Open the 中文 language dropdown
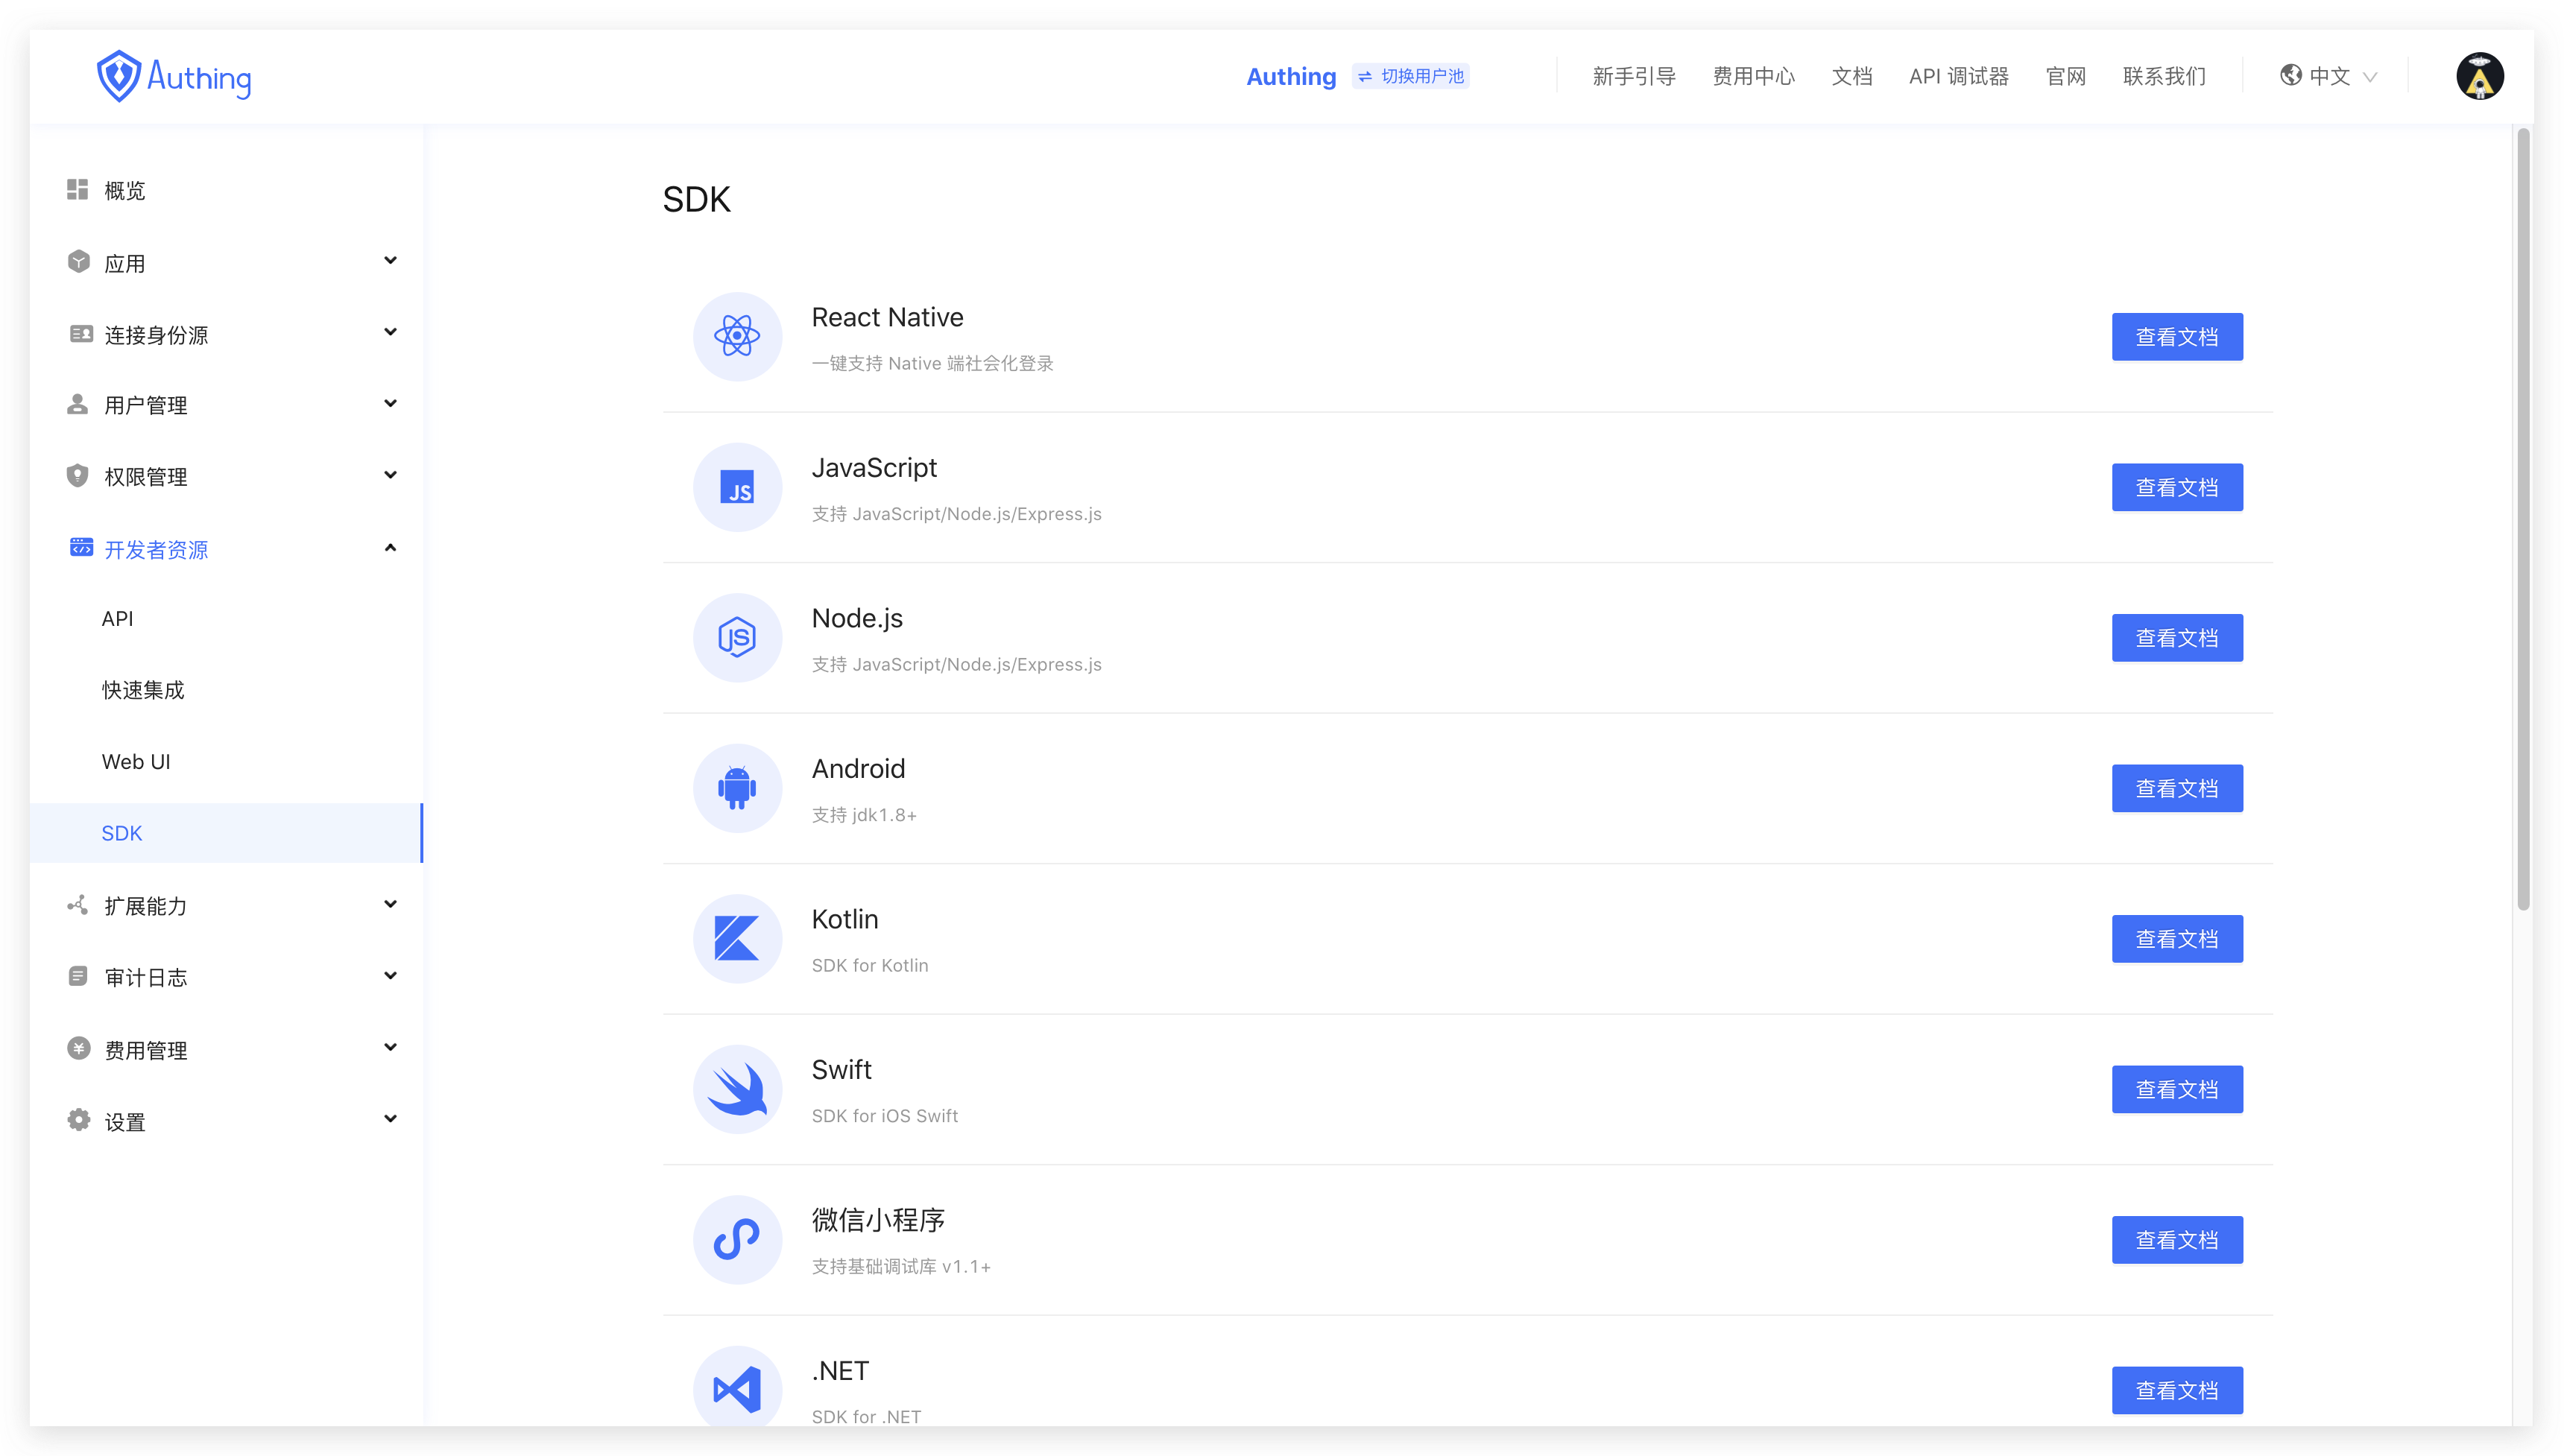Image resolution: width=2564 pixels, height=1456 pixels. 2330,75
